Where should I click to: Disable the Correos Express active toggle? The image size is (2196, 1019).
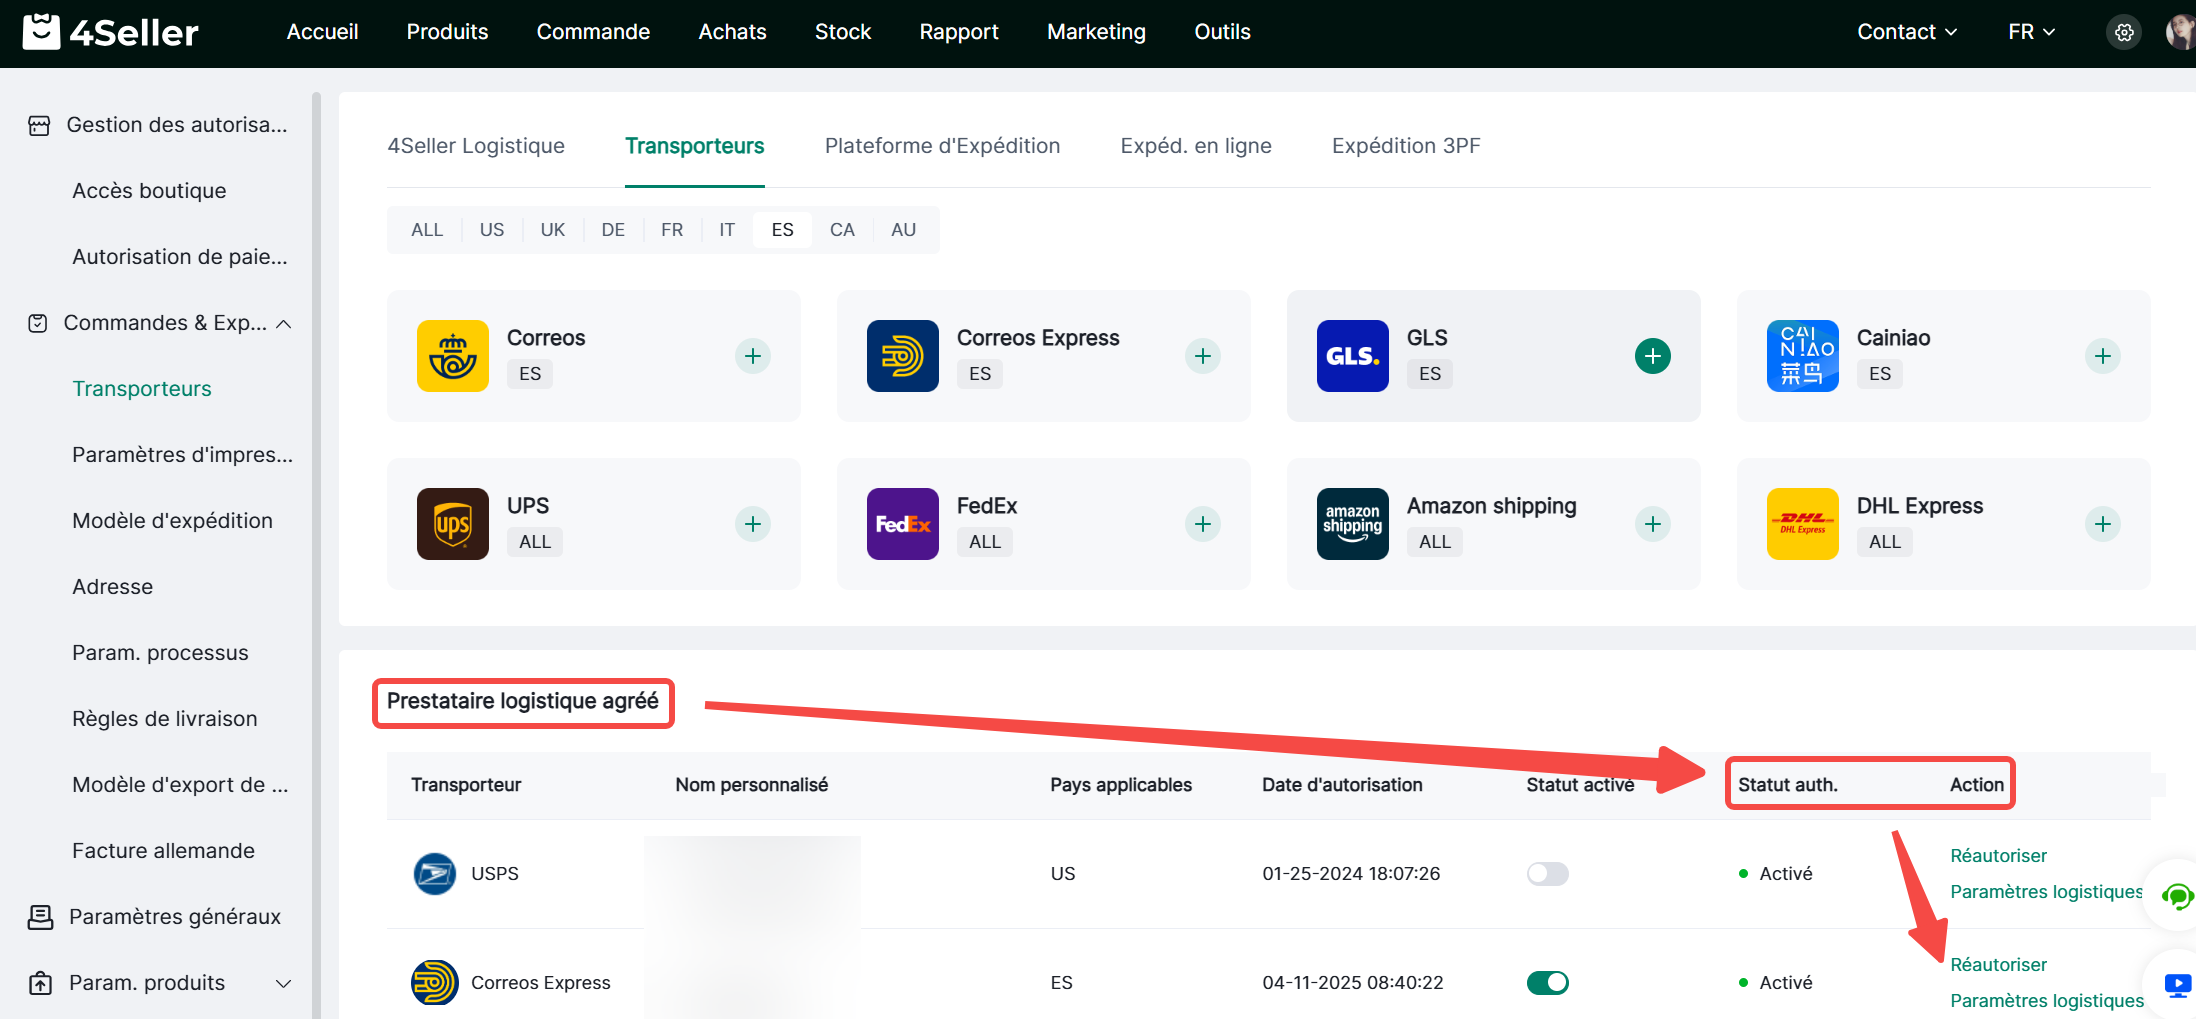pos(1547,983)
